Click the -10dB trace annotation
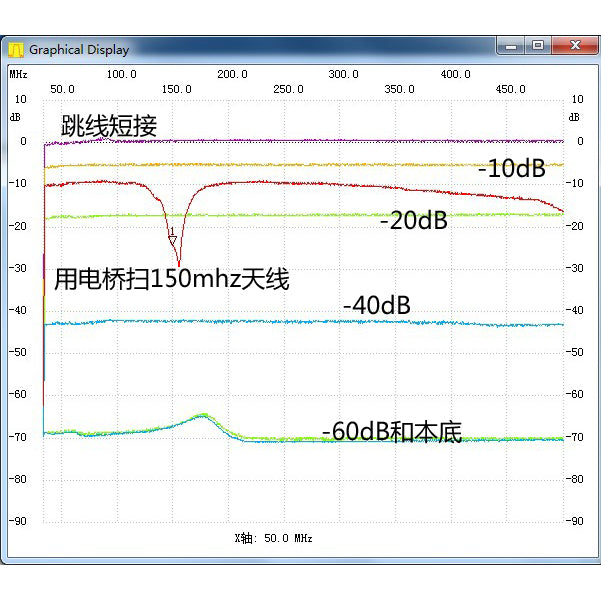601x601 pixels. (x=511, y=169)
